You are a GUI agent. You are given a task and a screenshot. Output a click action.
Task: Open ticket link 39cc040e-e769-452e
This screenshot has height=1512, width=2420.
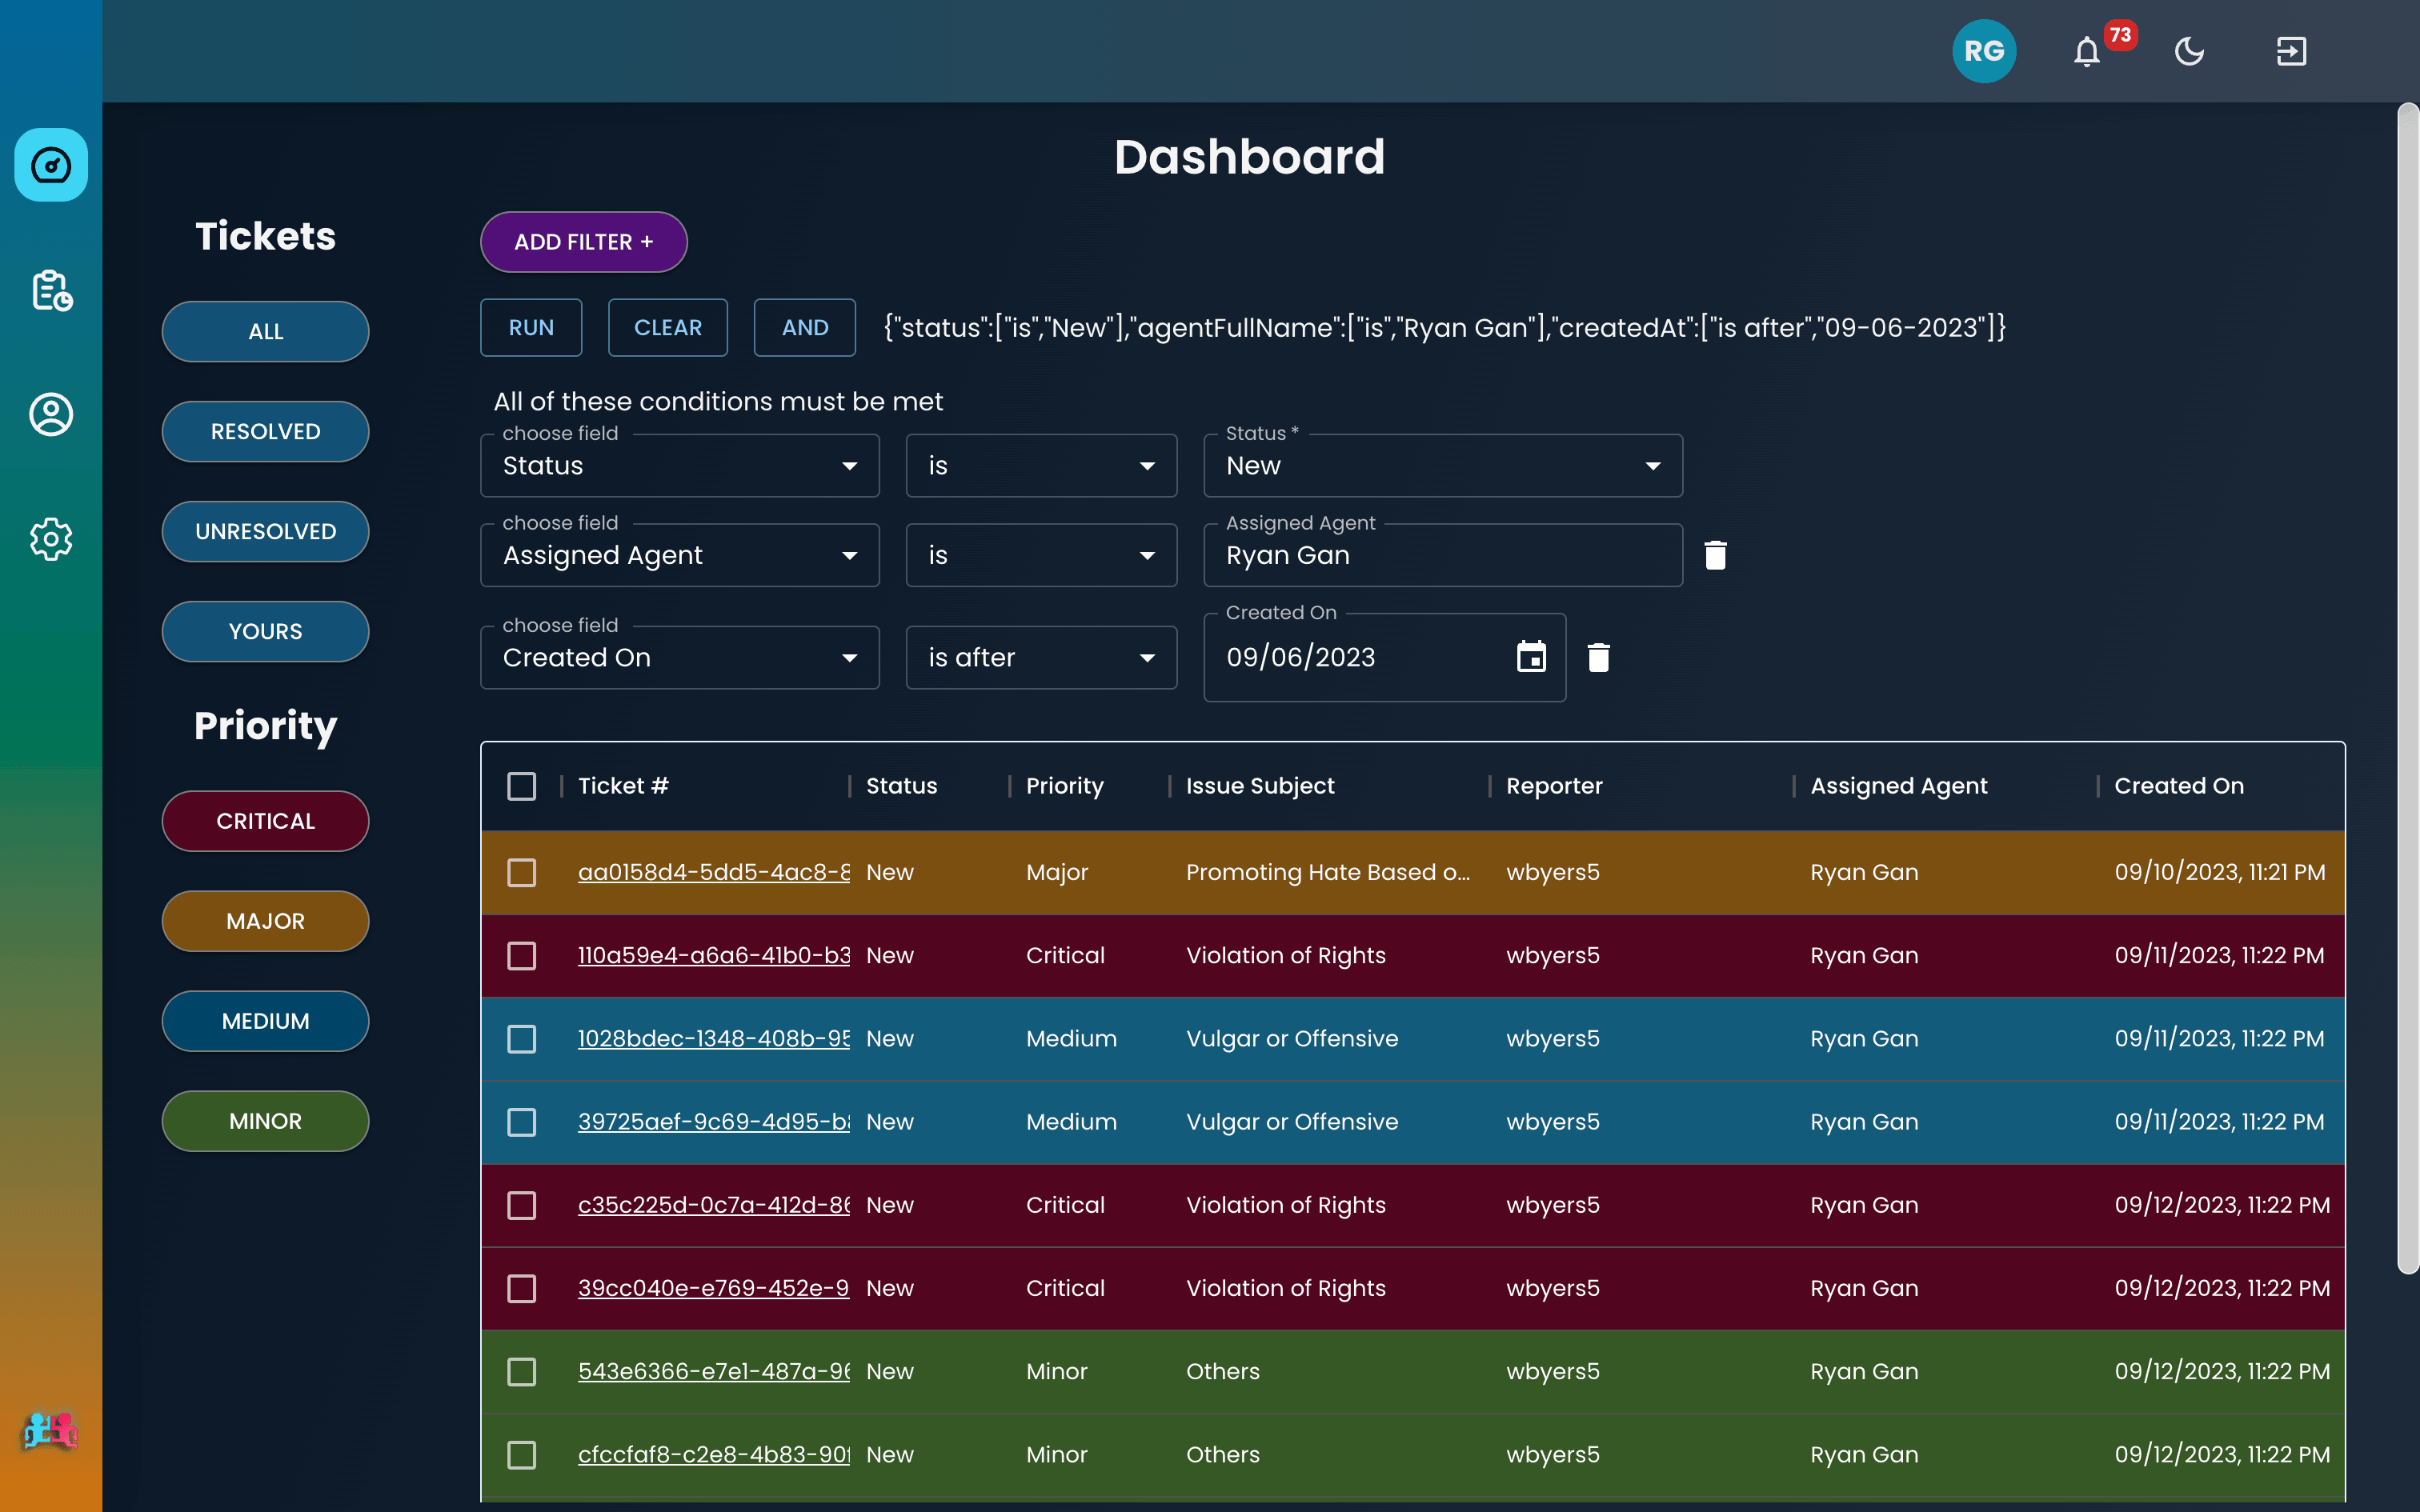tap(714, 1288)
